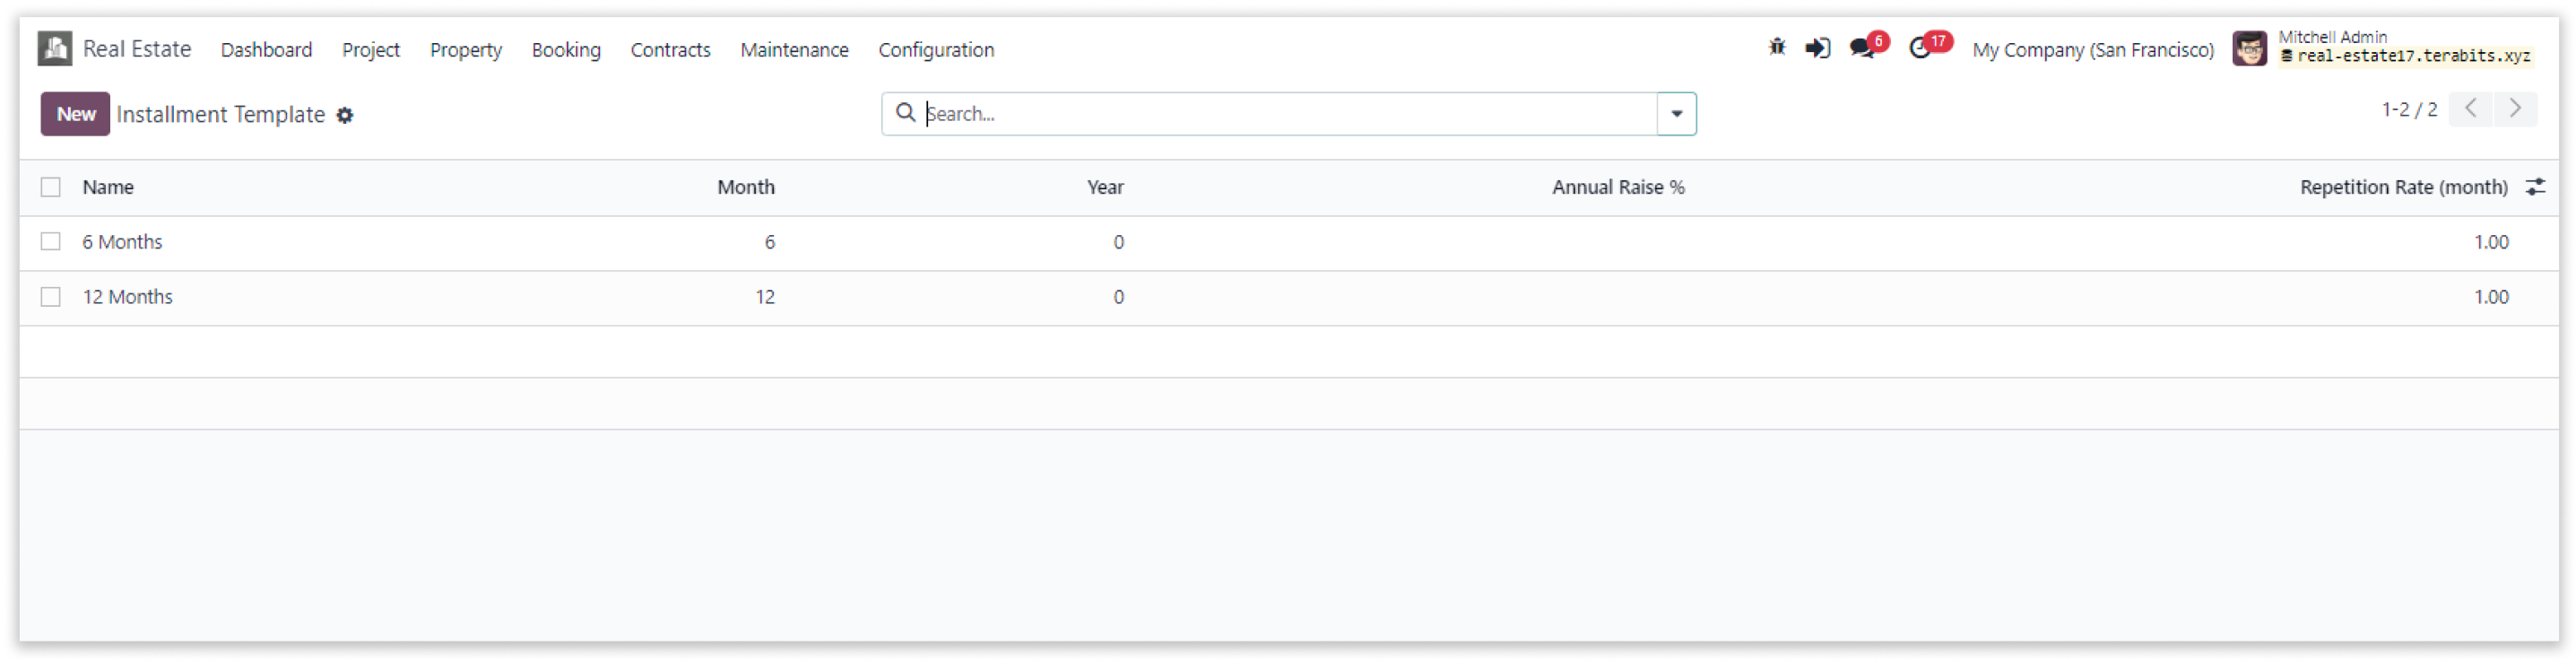This screenshot has height=662, width=2576.
Task: Open the Dashboard menu
Action: coord(266,49)
